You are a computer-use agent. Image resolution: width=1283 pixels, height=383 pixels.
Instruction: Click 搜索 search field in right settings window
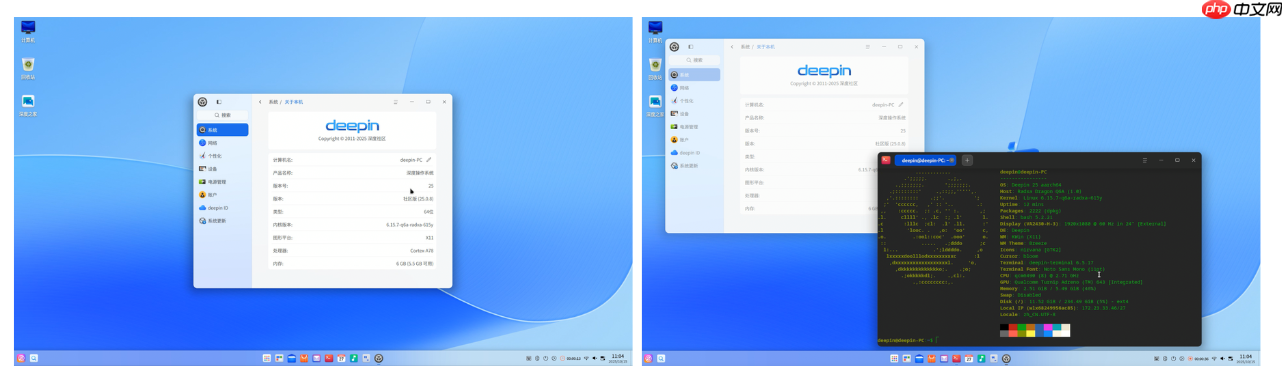pyautogui.click(x=694, y=60)
